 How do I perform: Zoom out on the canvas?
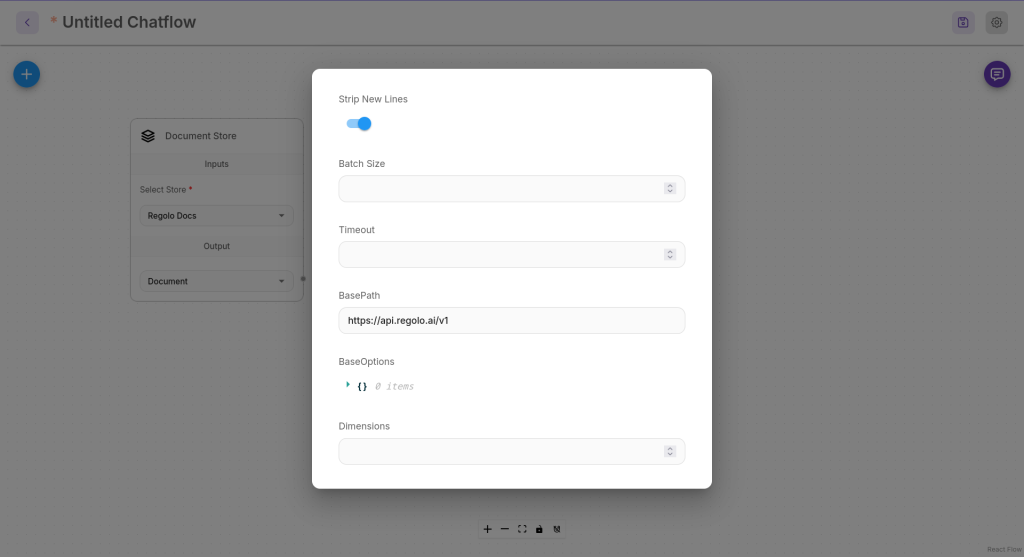(x=505, y=529)
